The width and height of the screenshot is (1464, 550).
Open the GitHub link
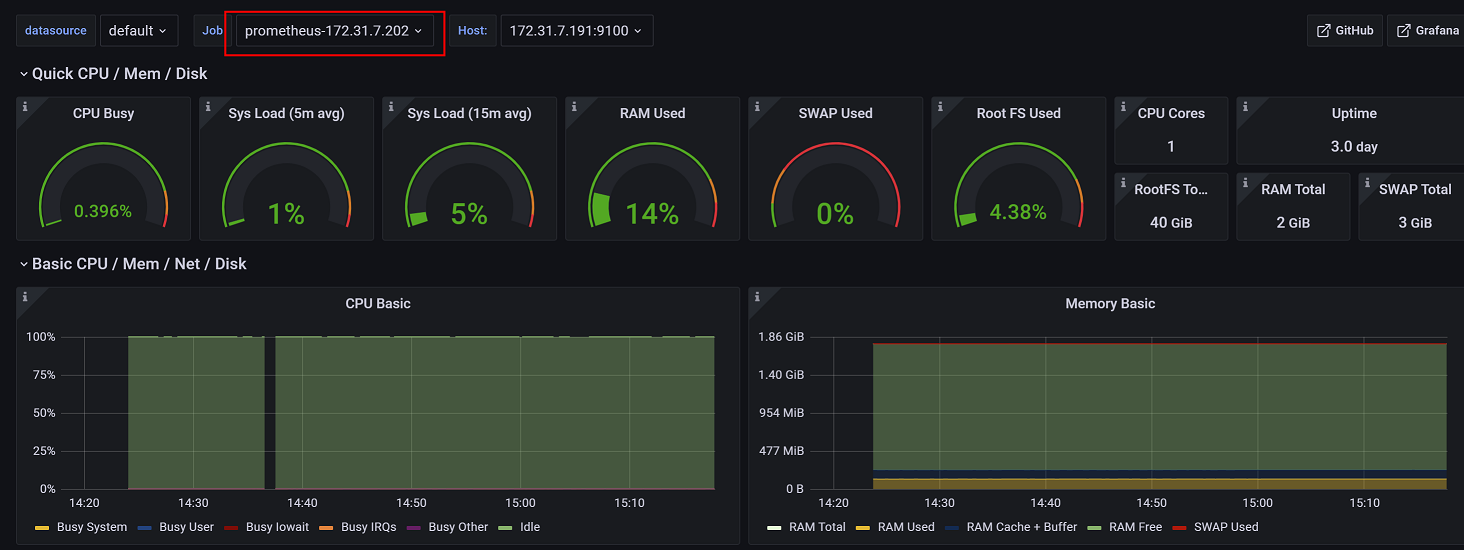[1345, 31]
